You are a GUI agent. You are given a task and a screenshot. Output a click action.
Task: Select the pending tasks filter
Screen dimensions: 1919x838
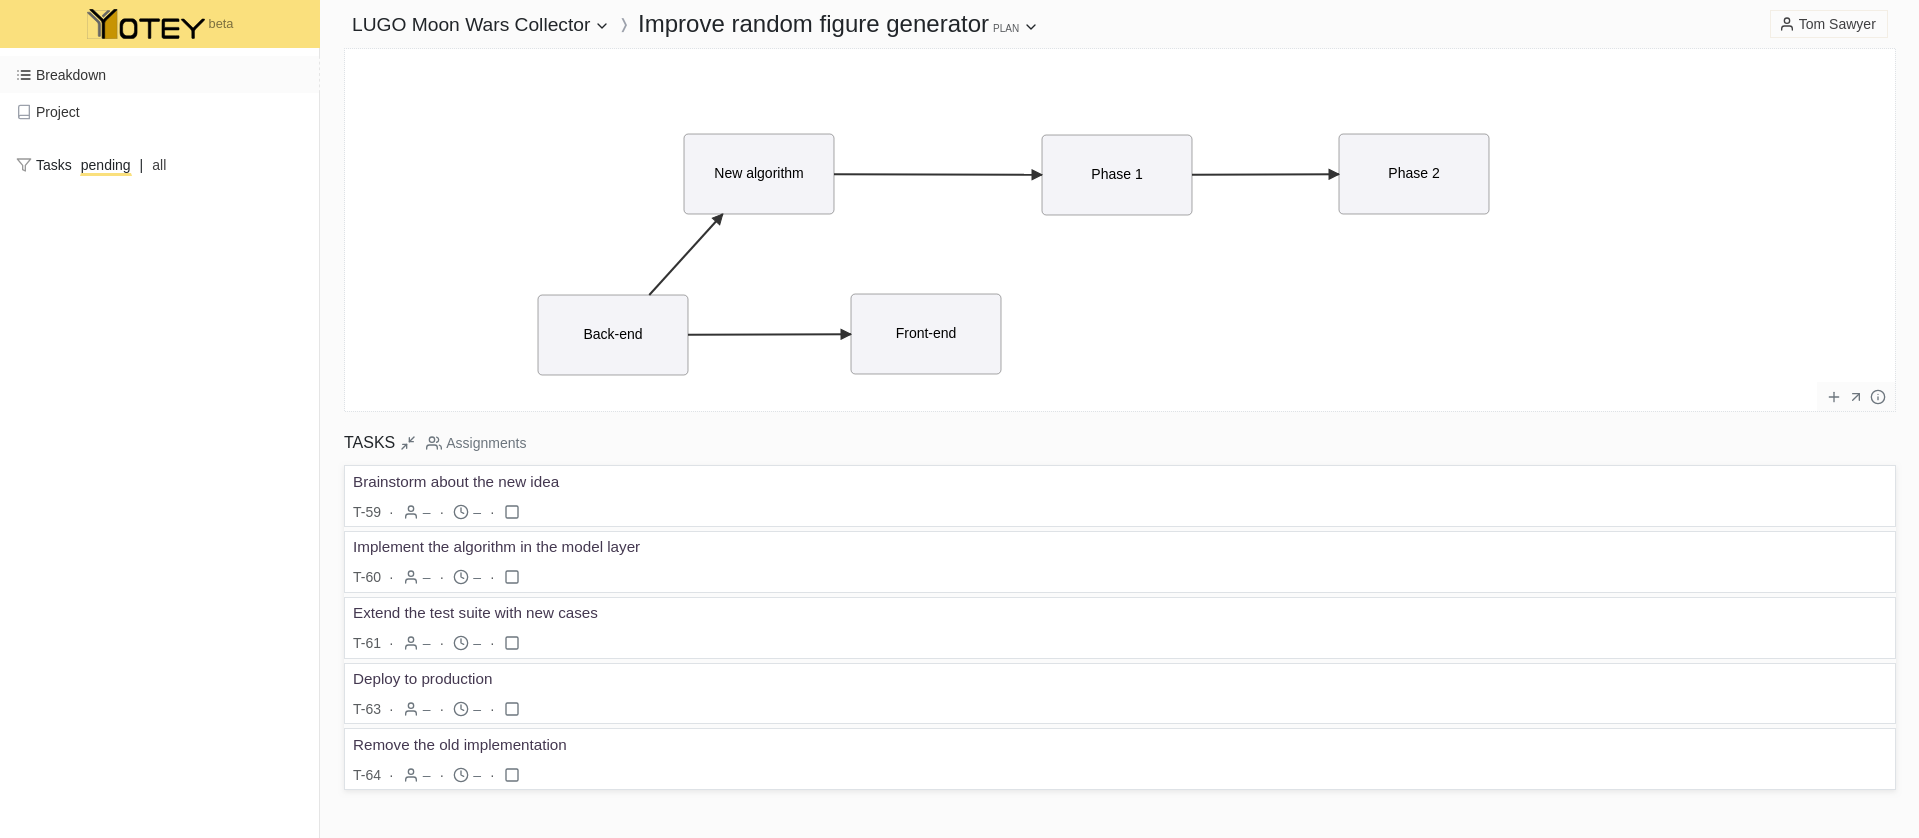(x=105, y=165)
